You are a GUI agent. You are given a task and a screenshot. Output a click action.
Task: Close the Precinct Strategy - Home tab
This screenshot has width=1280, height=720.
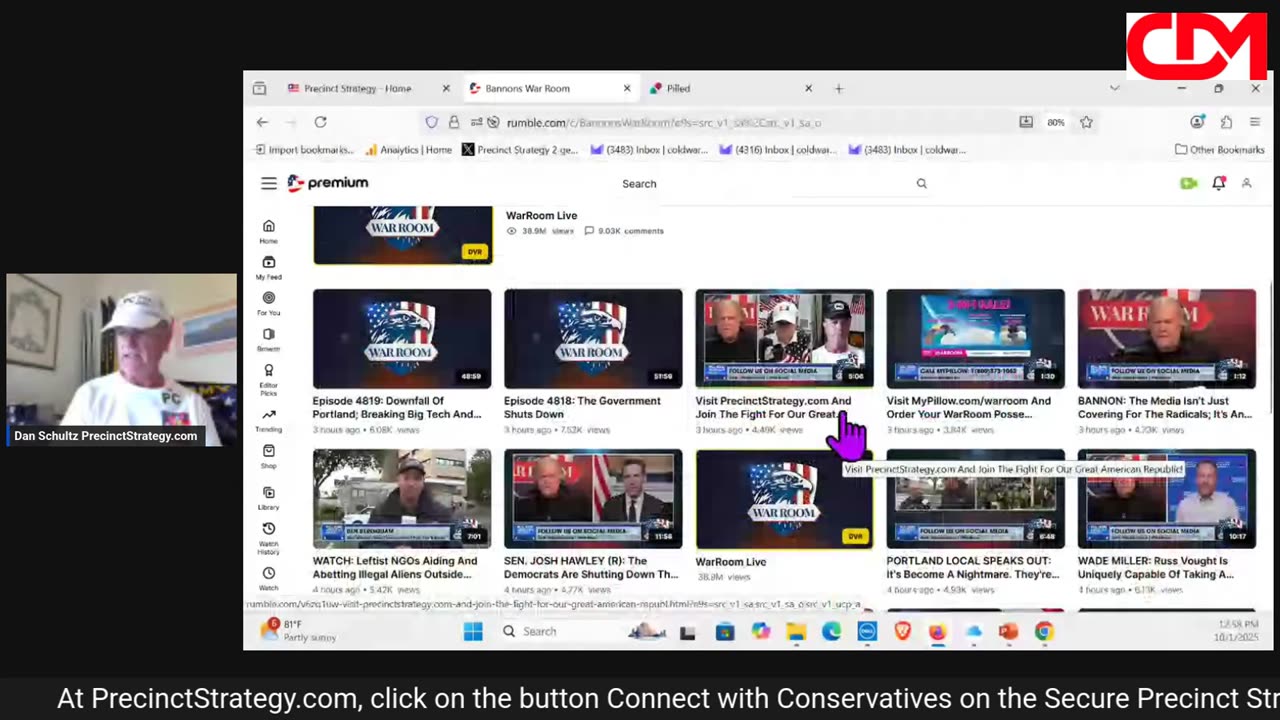pyautogui.click(x=446, y=88)
